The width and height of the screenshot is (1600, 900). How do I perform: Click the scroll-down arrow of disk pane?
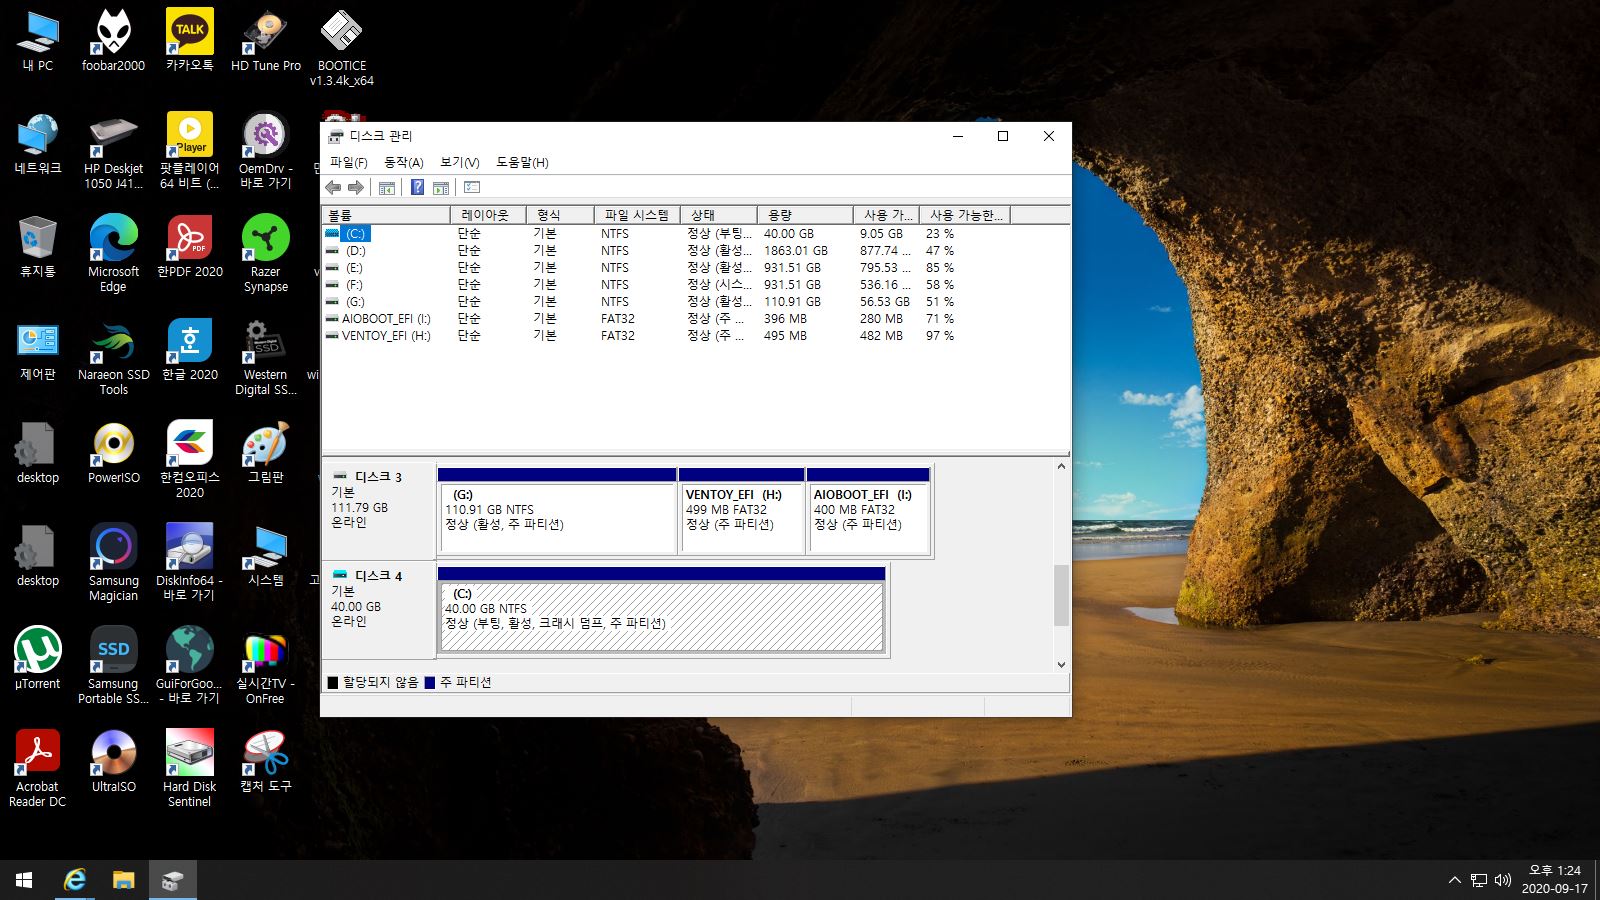1061,664
